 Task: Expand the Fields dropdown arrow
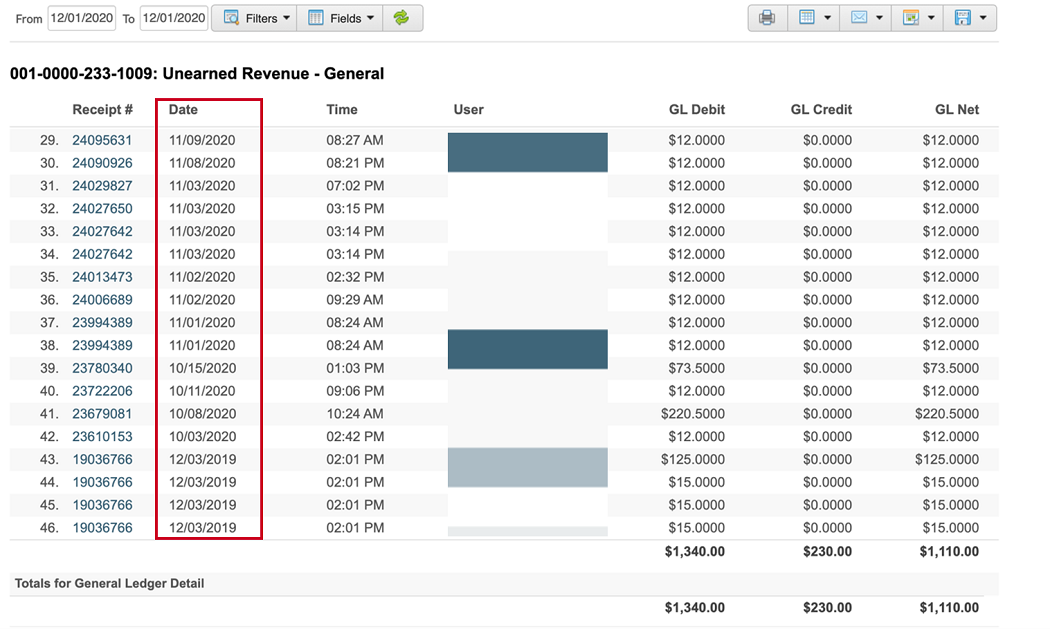click(370, 18)
